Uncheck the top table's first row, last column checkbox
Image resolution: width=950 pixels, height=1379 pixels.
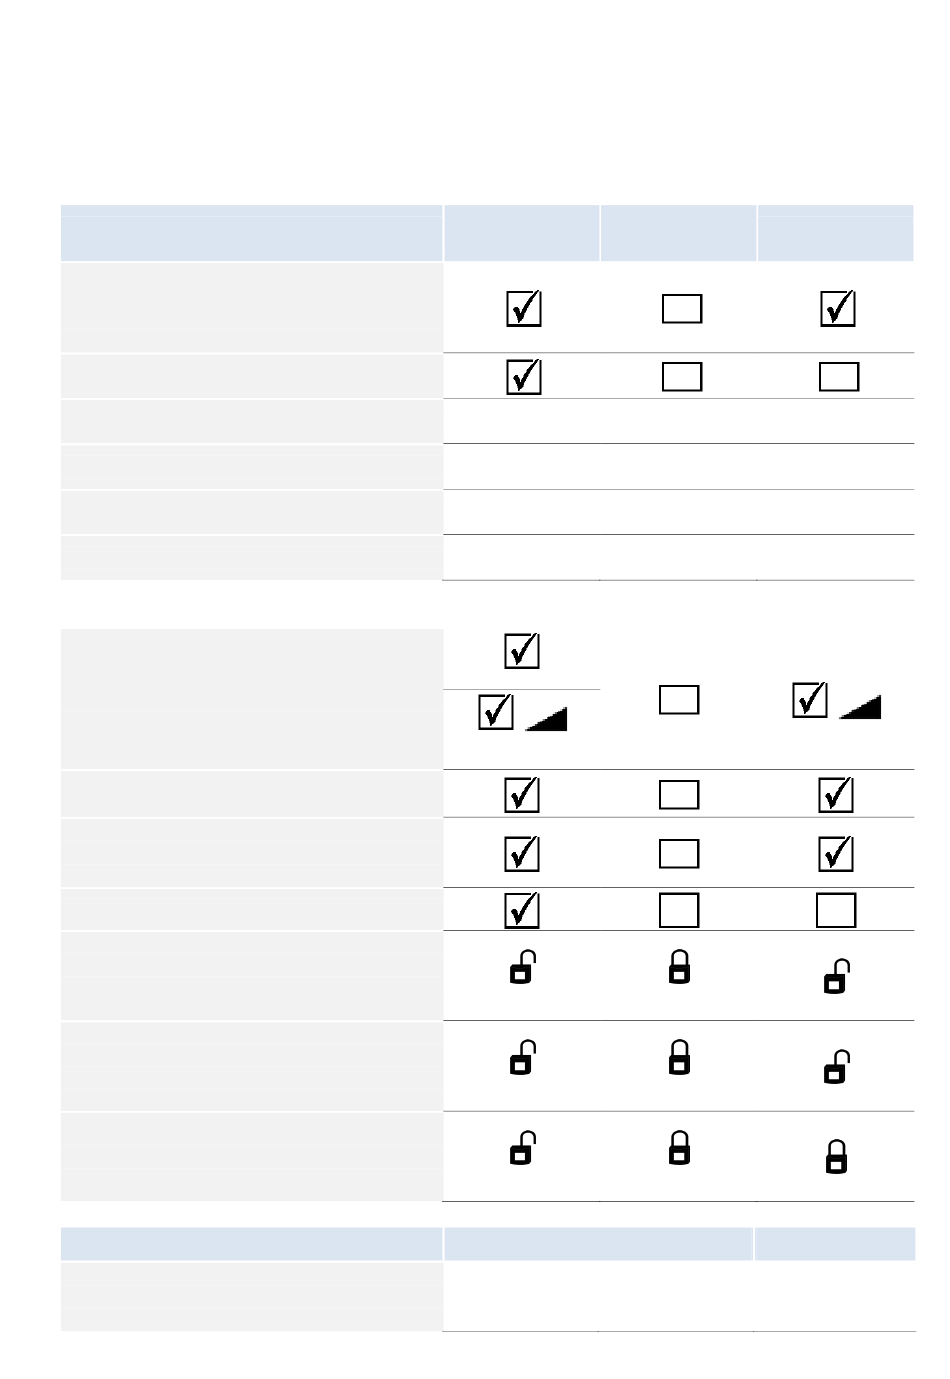pos(838,309)
